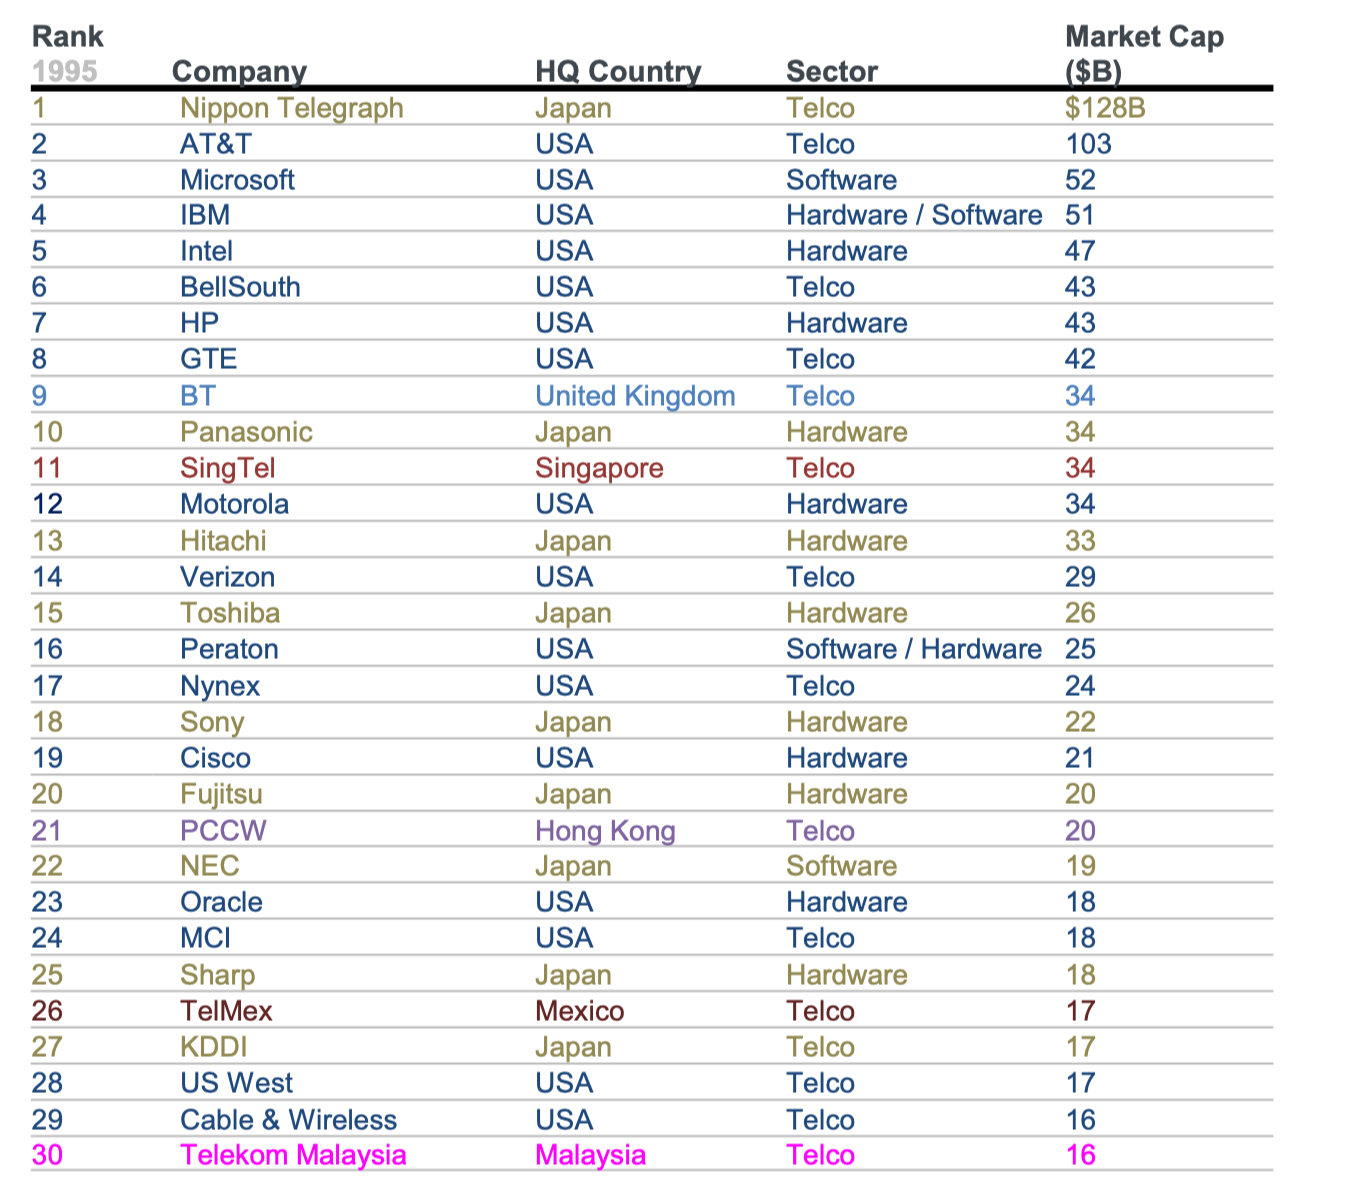The image size is (1372, 1194).
Task: Select the Singapore country cell
Action: click(599, 468)
